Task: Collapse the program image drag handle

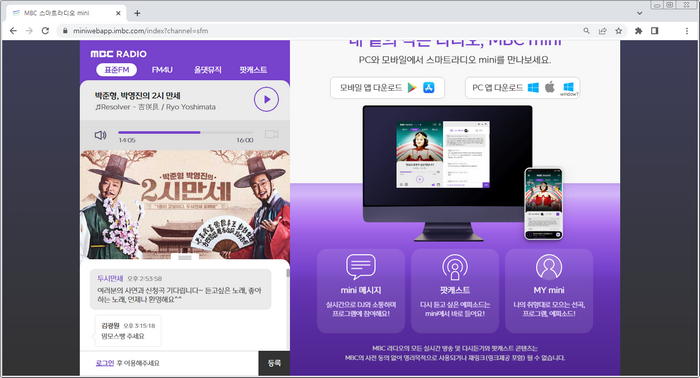Action: [185, 258]
